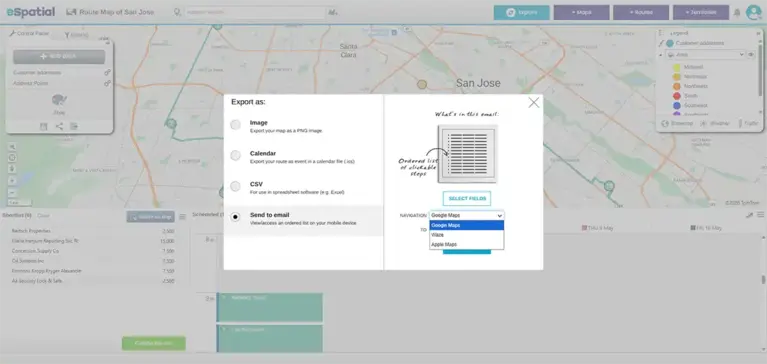Click the share icon in the control panel
Screen dimensions: 767x364
59,127
